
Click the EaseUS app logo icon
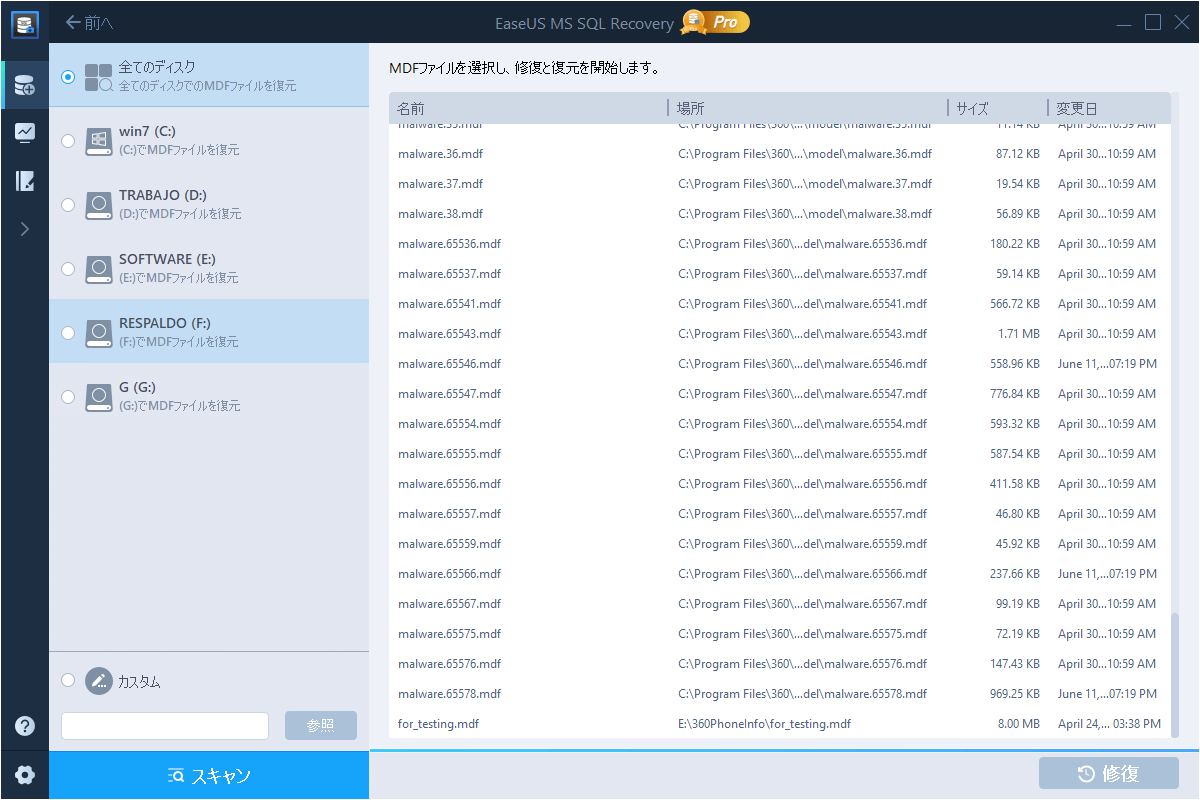[x=24, y=23]
